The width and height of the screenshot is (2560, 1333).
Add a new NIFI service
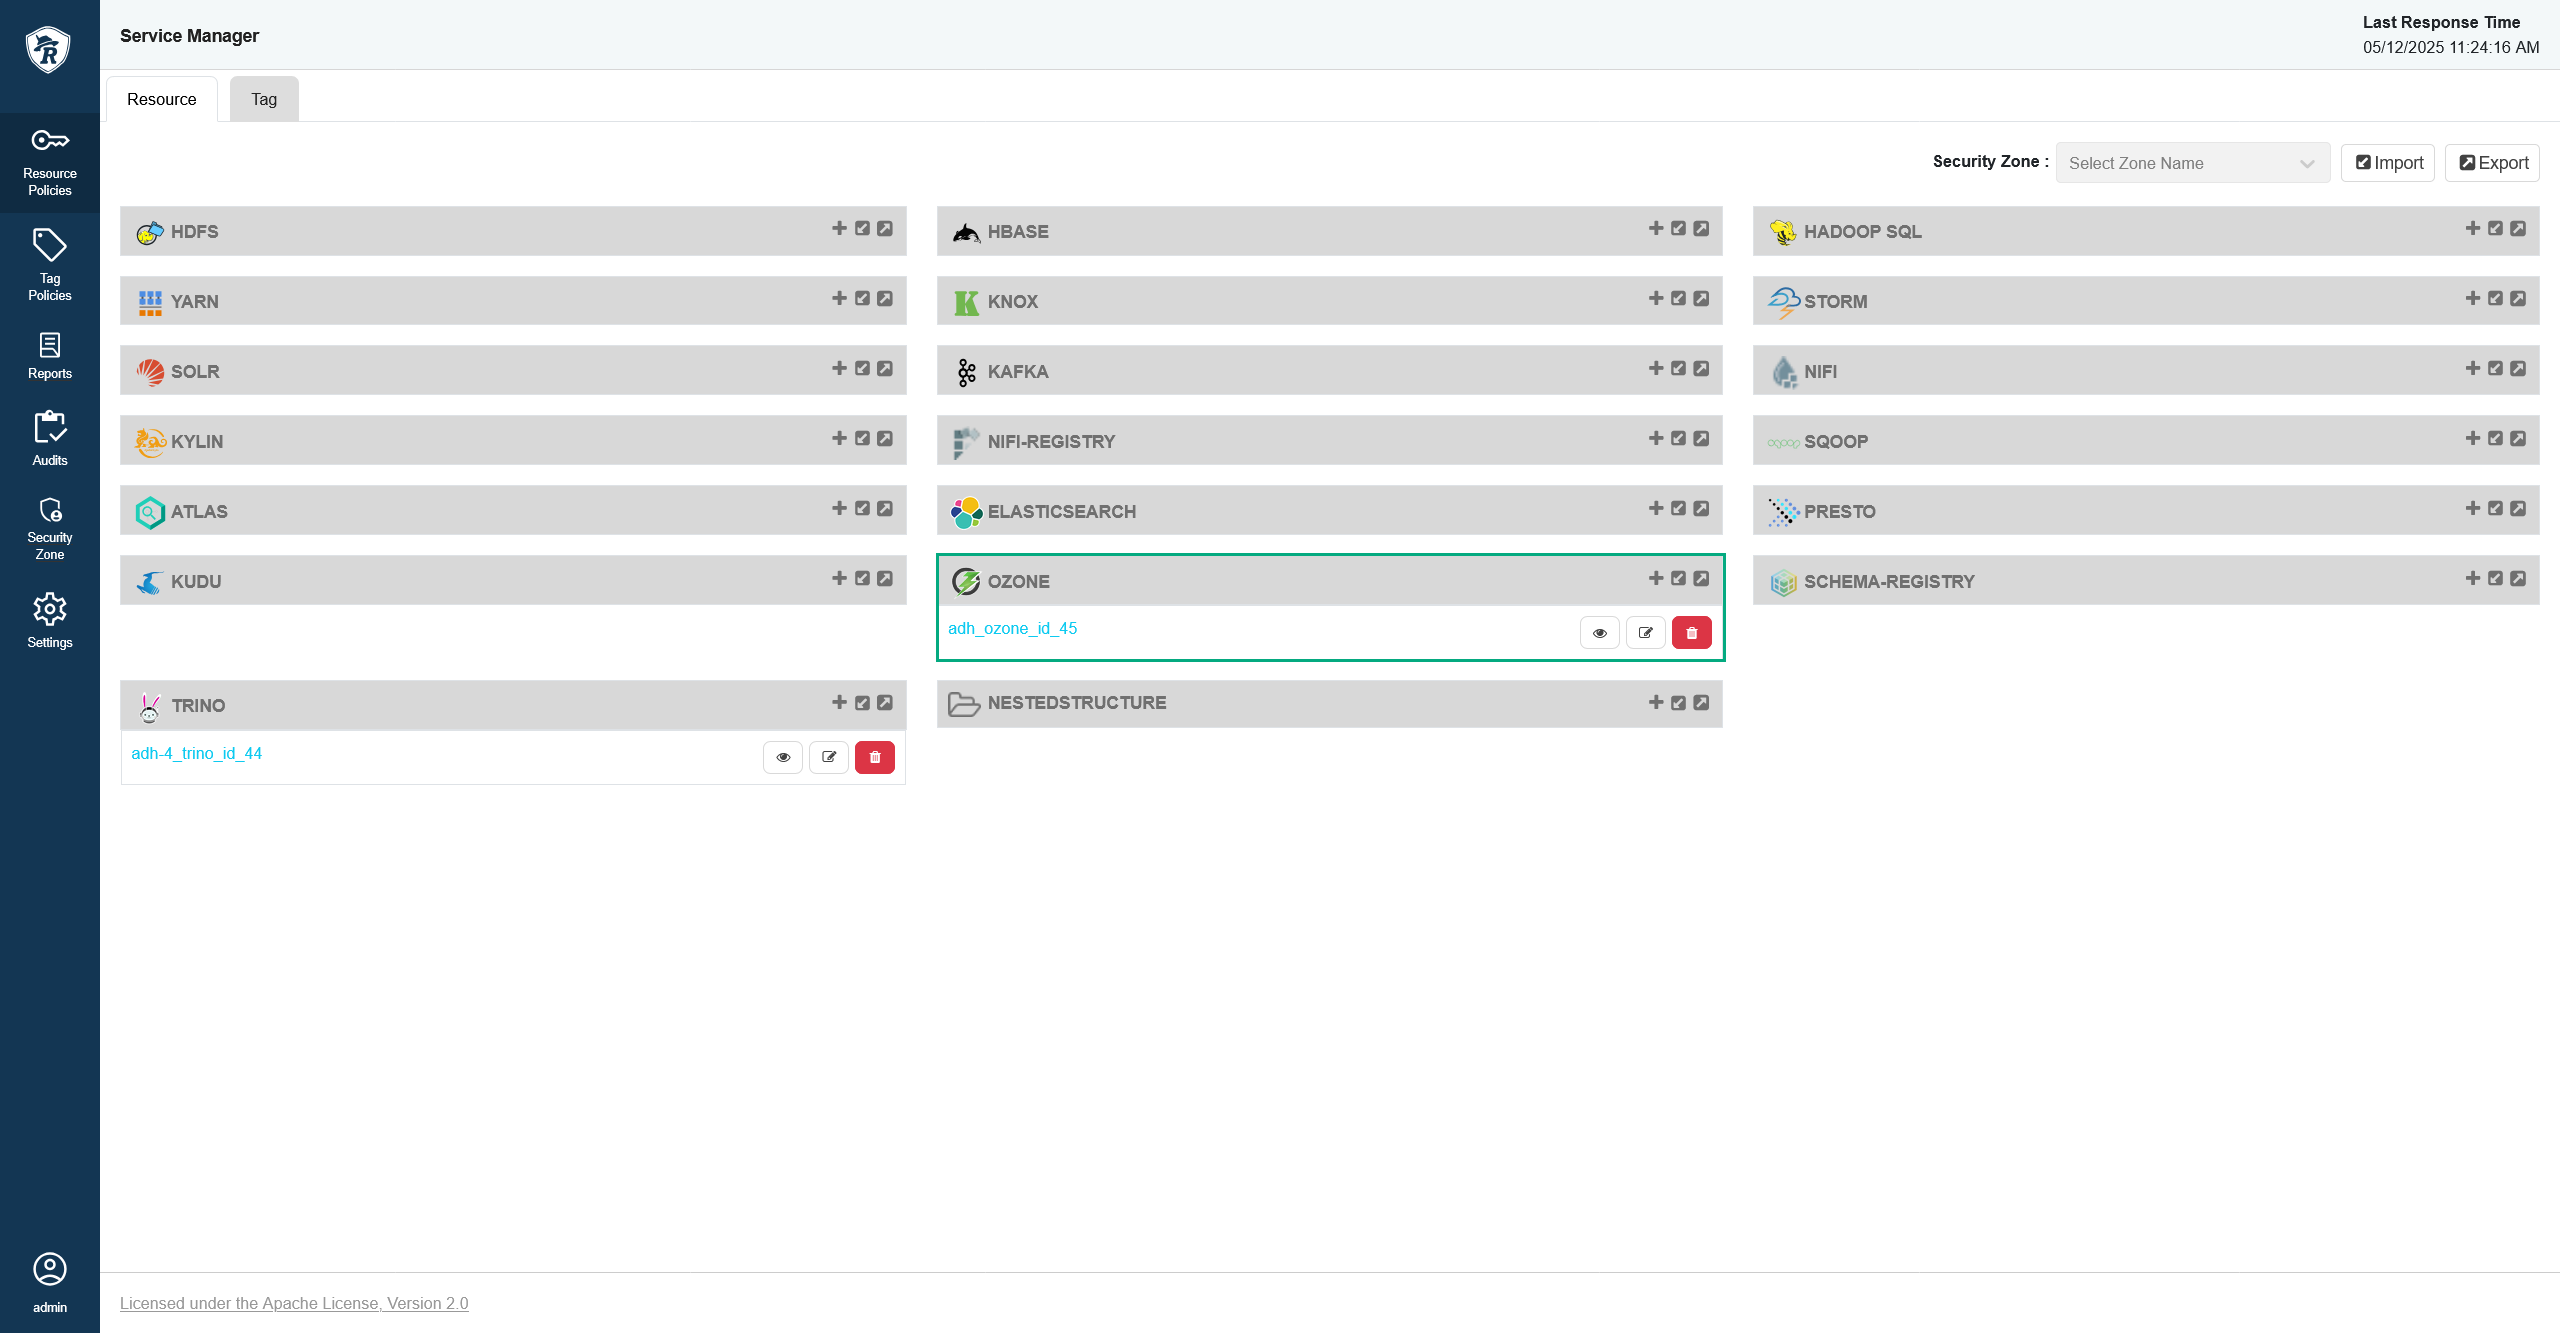click(2473, 369)
